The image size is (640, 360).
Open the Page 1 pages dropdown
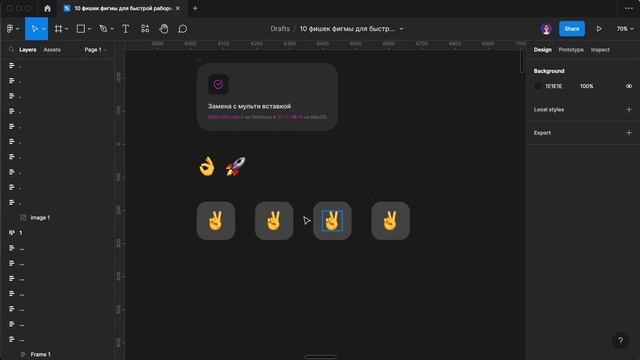click(x=95, y=50)
